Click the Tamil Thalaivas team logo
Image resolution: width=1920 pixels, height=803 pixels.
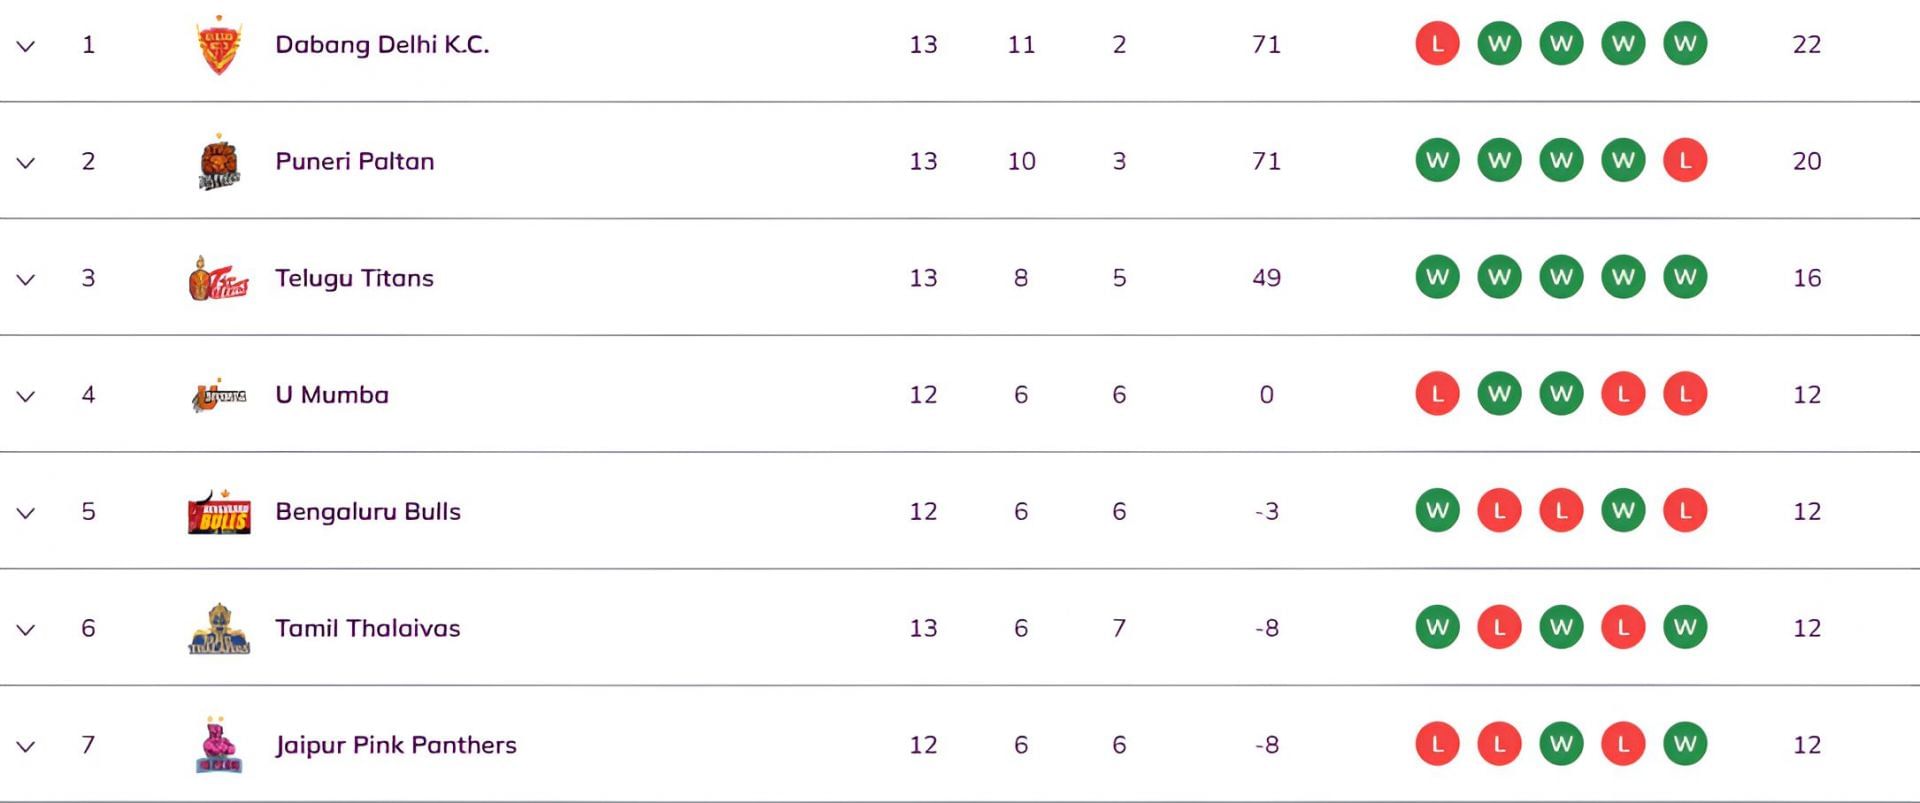(x=219, y=629)
